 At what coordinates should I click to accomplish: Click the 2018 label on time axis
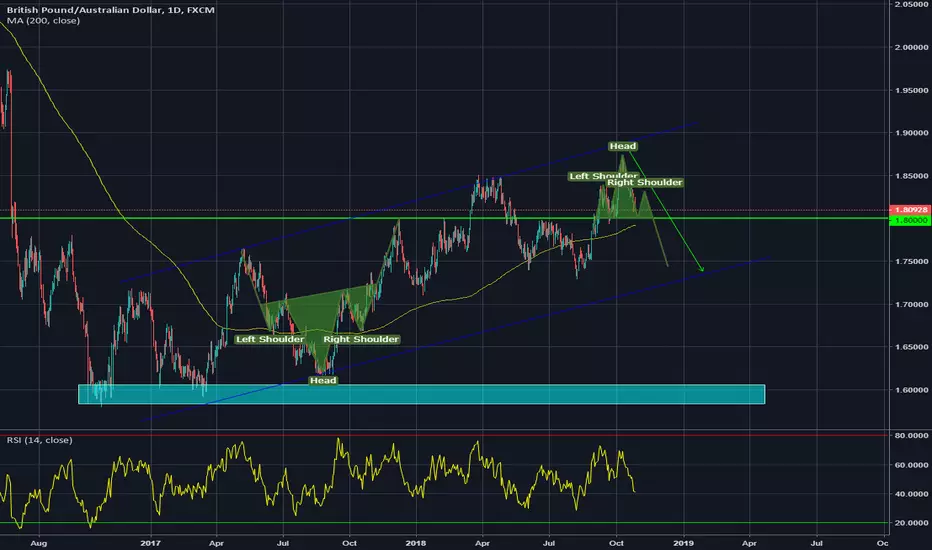click(x=415, y=543)
